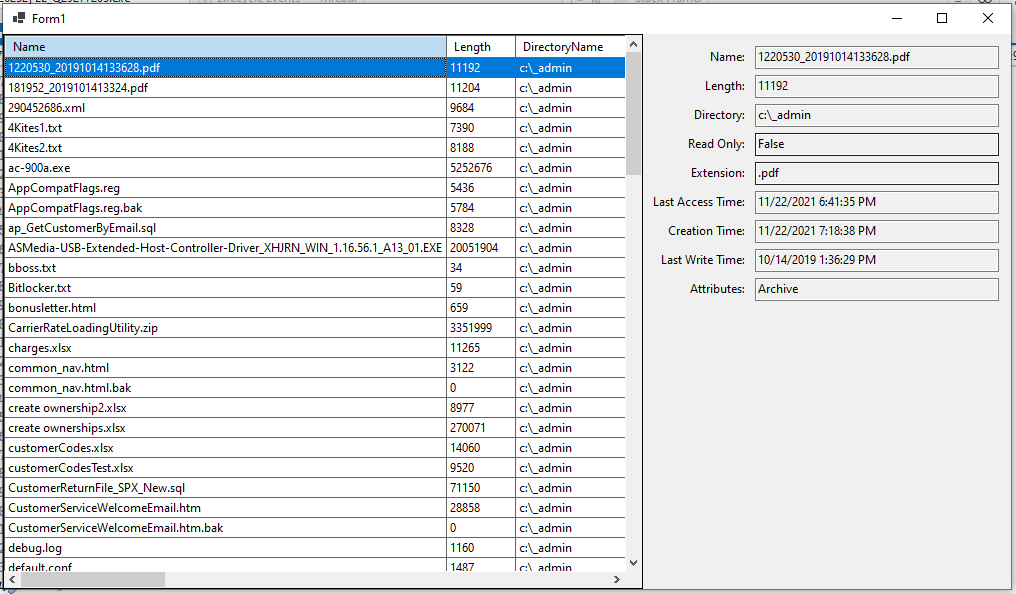The image size is (1016, 594).
Task: Close the Form1 window
Action: (987, 18)
